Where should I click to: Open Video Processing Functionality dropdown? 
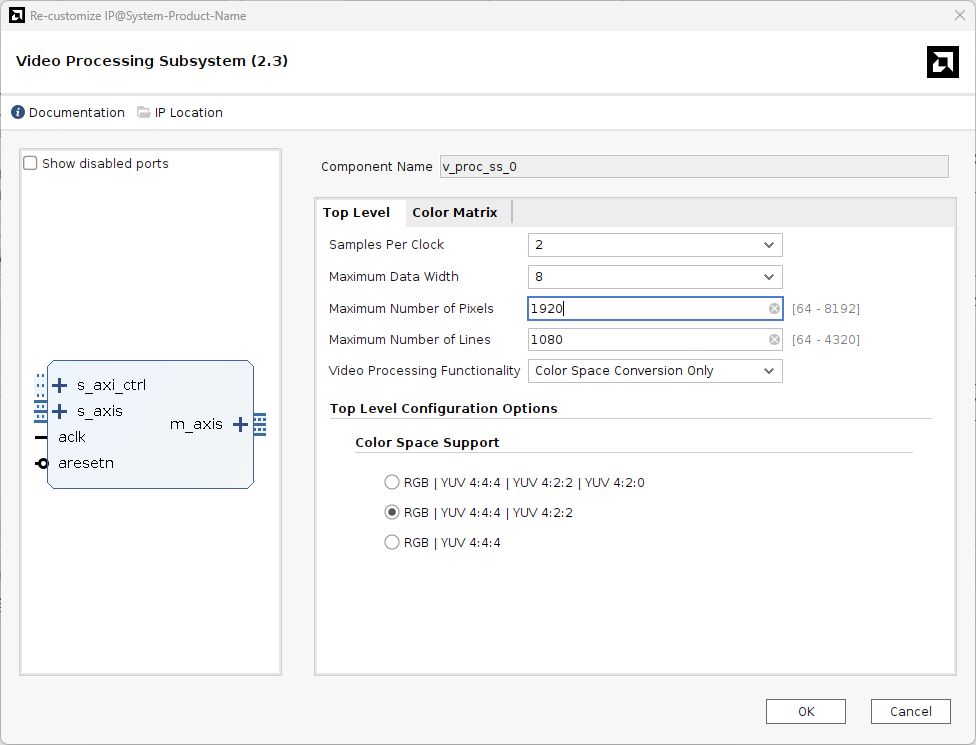(655, 371)
